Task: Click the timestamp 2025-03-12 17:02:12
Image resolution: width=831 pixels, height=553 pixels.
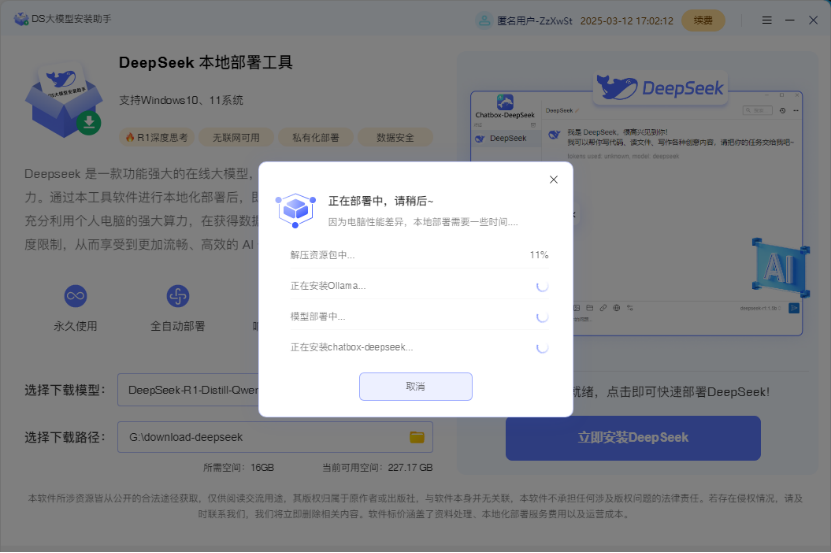Action: (626, 21)
